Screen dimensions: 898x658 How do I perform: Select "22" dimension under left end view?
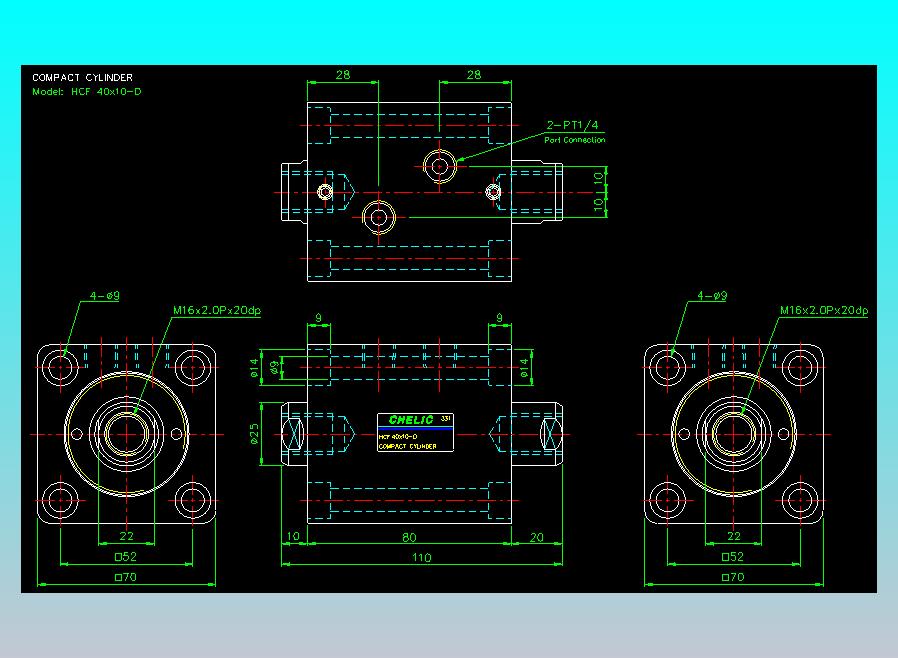point(127,536)
